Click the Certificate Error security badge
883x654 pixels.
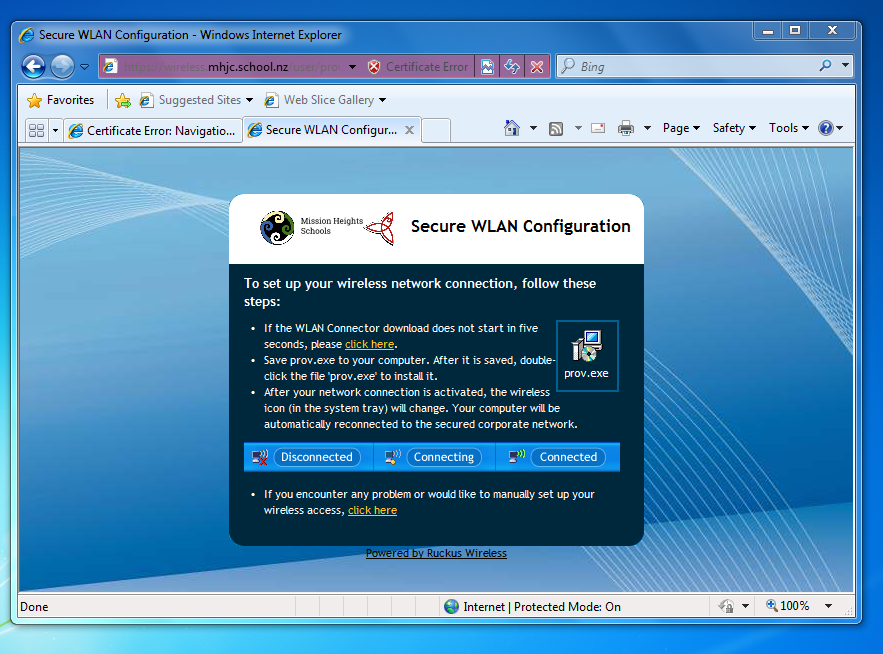tap(417, 67)
